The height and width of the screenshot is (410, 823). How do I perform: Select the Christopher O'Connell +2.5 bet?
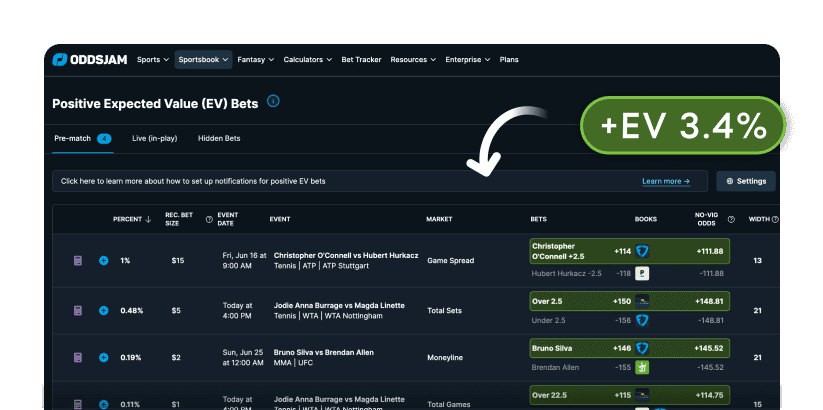(x=629, y=251)
